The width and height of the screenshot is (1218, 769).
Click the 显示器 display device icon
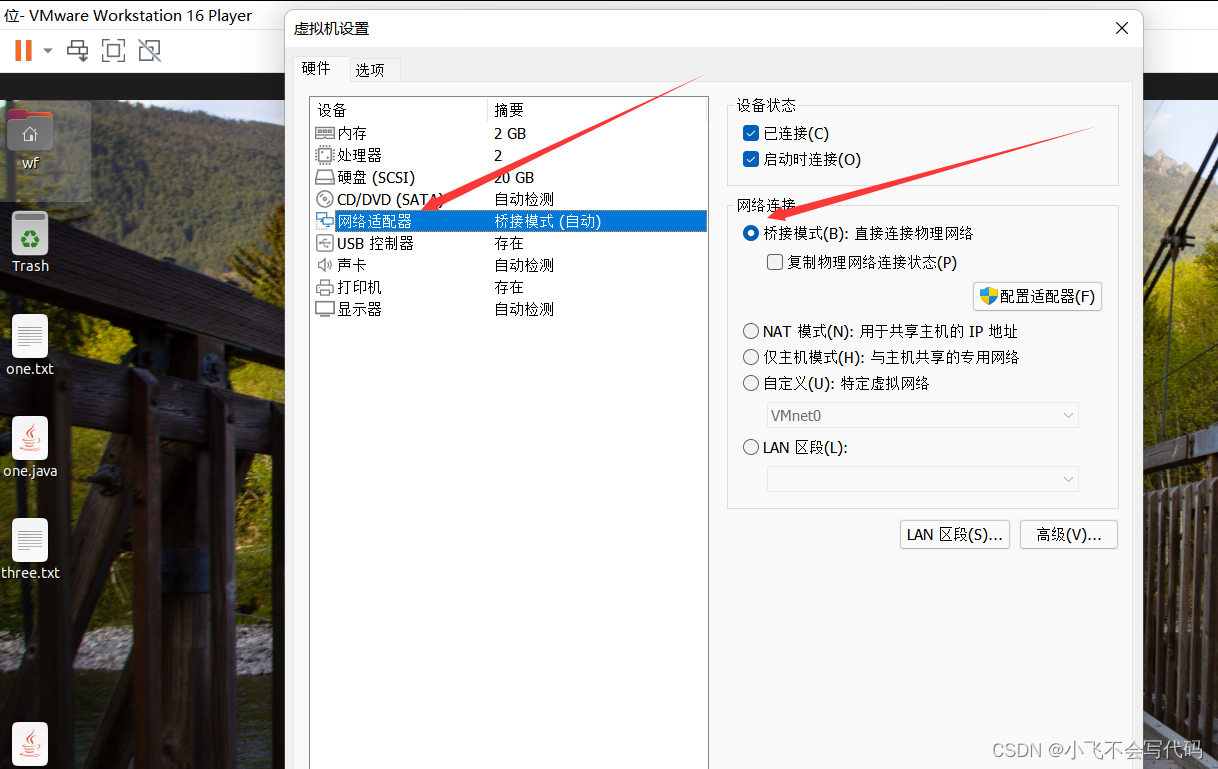click(325, 309)
